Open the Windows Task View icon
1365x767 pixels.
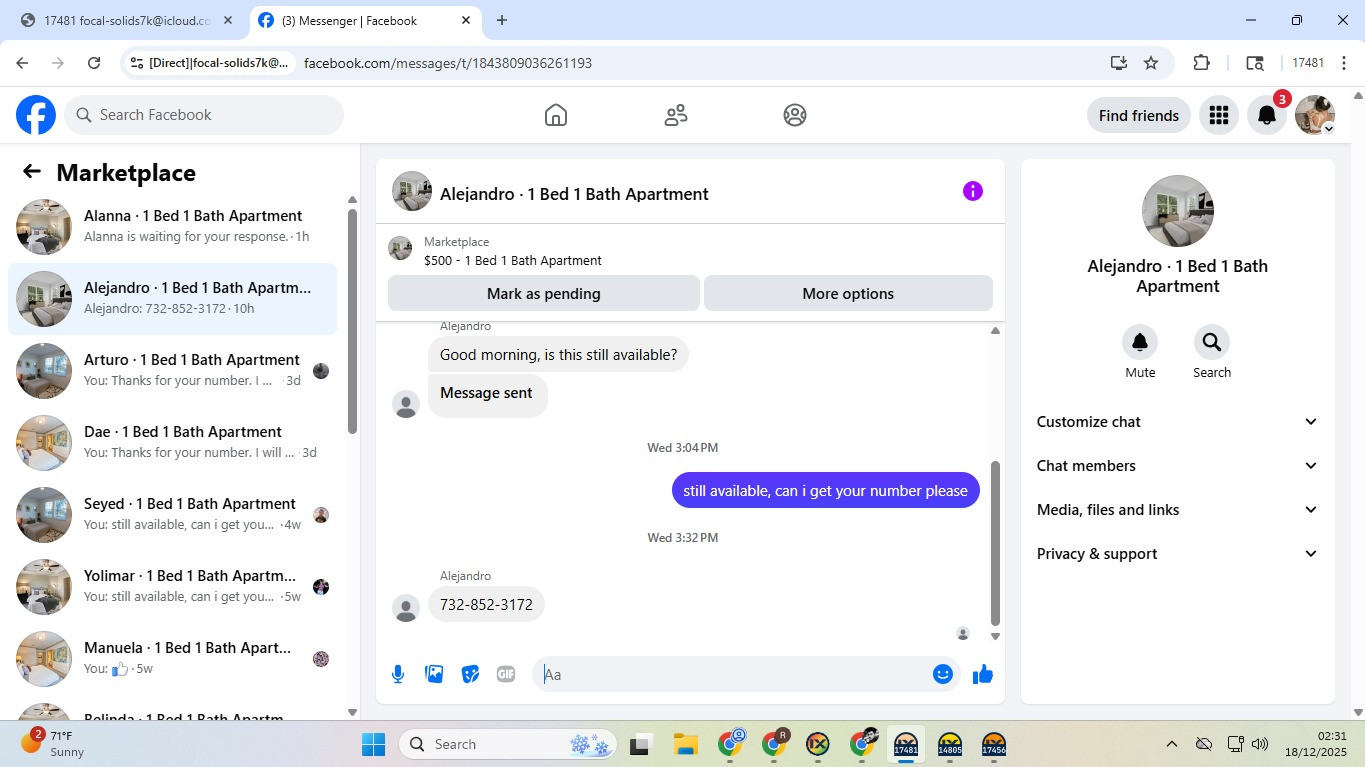point(640,744)
